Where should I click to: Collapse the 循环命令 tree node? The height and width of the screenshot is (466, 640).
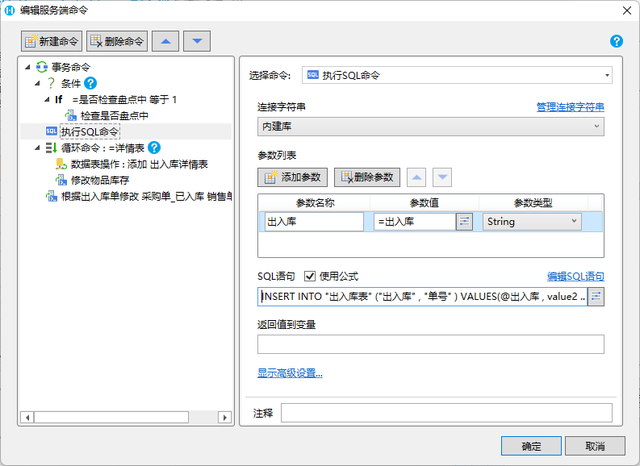point(38,148)
